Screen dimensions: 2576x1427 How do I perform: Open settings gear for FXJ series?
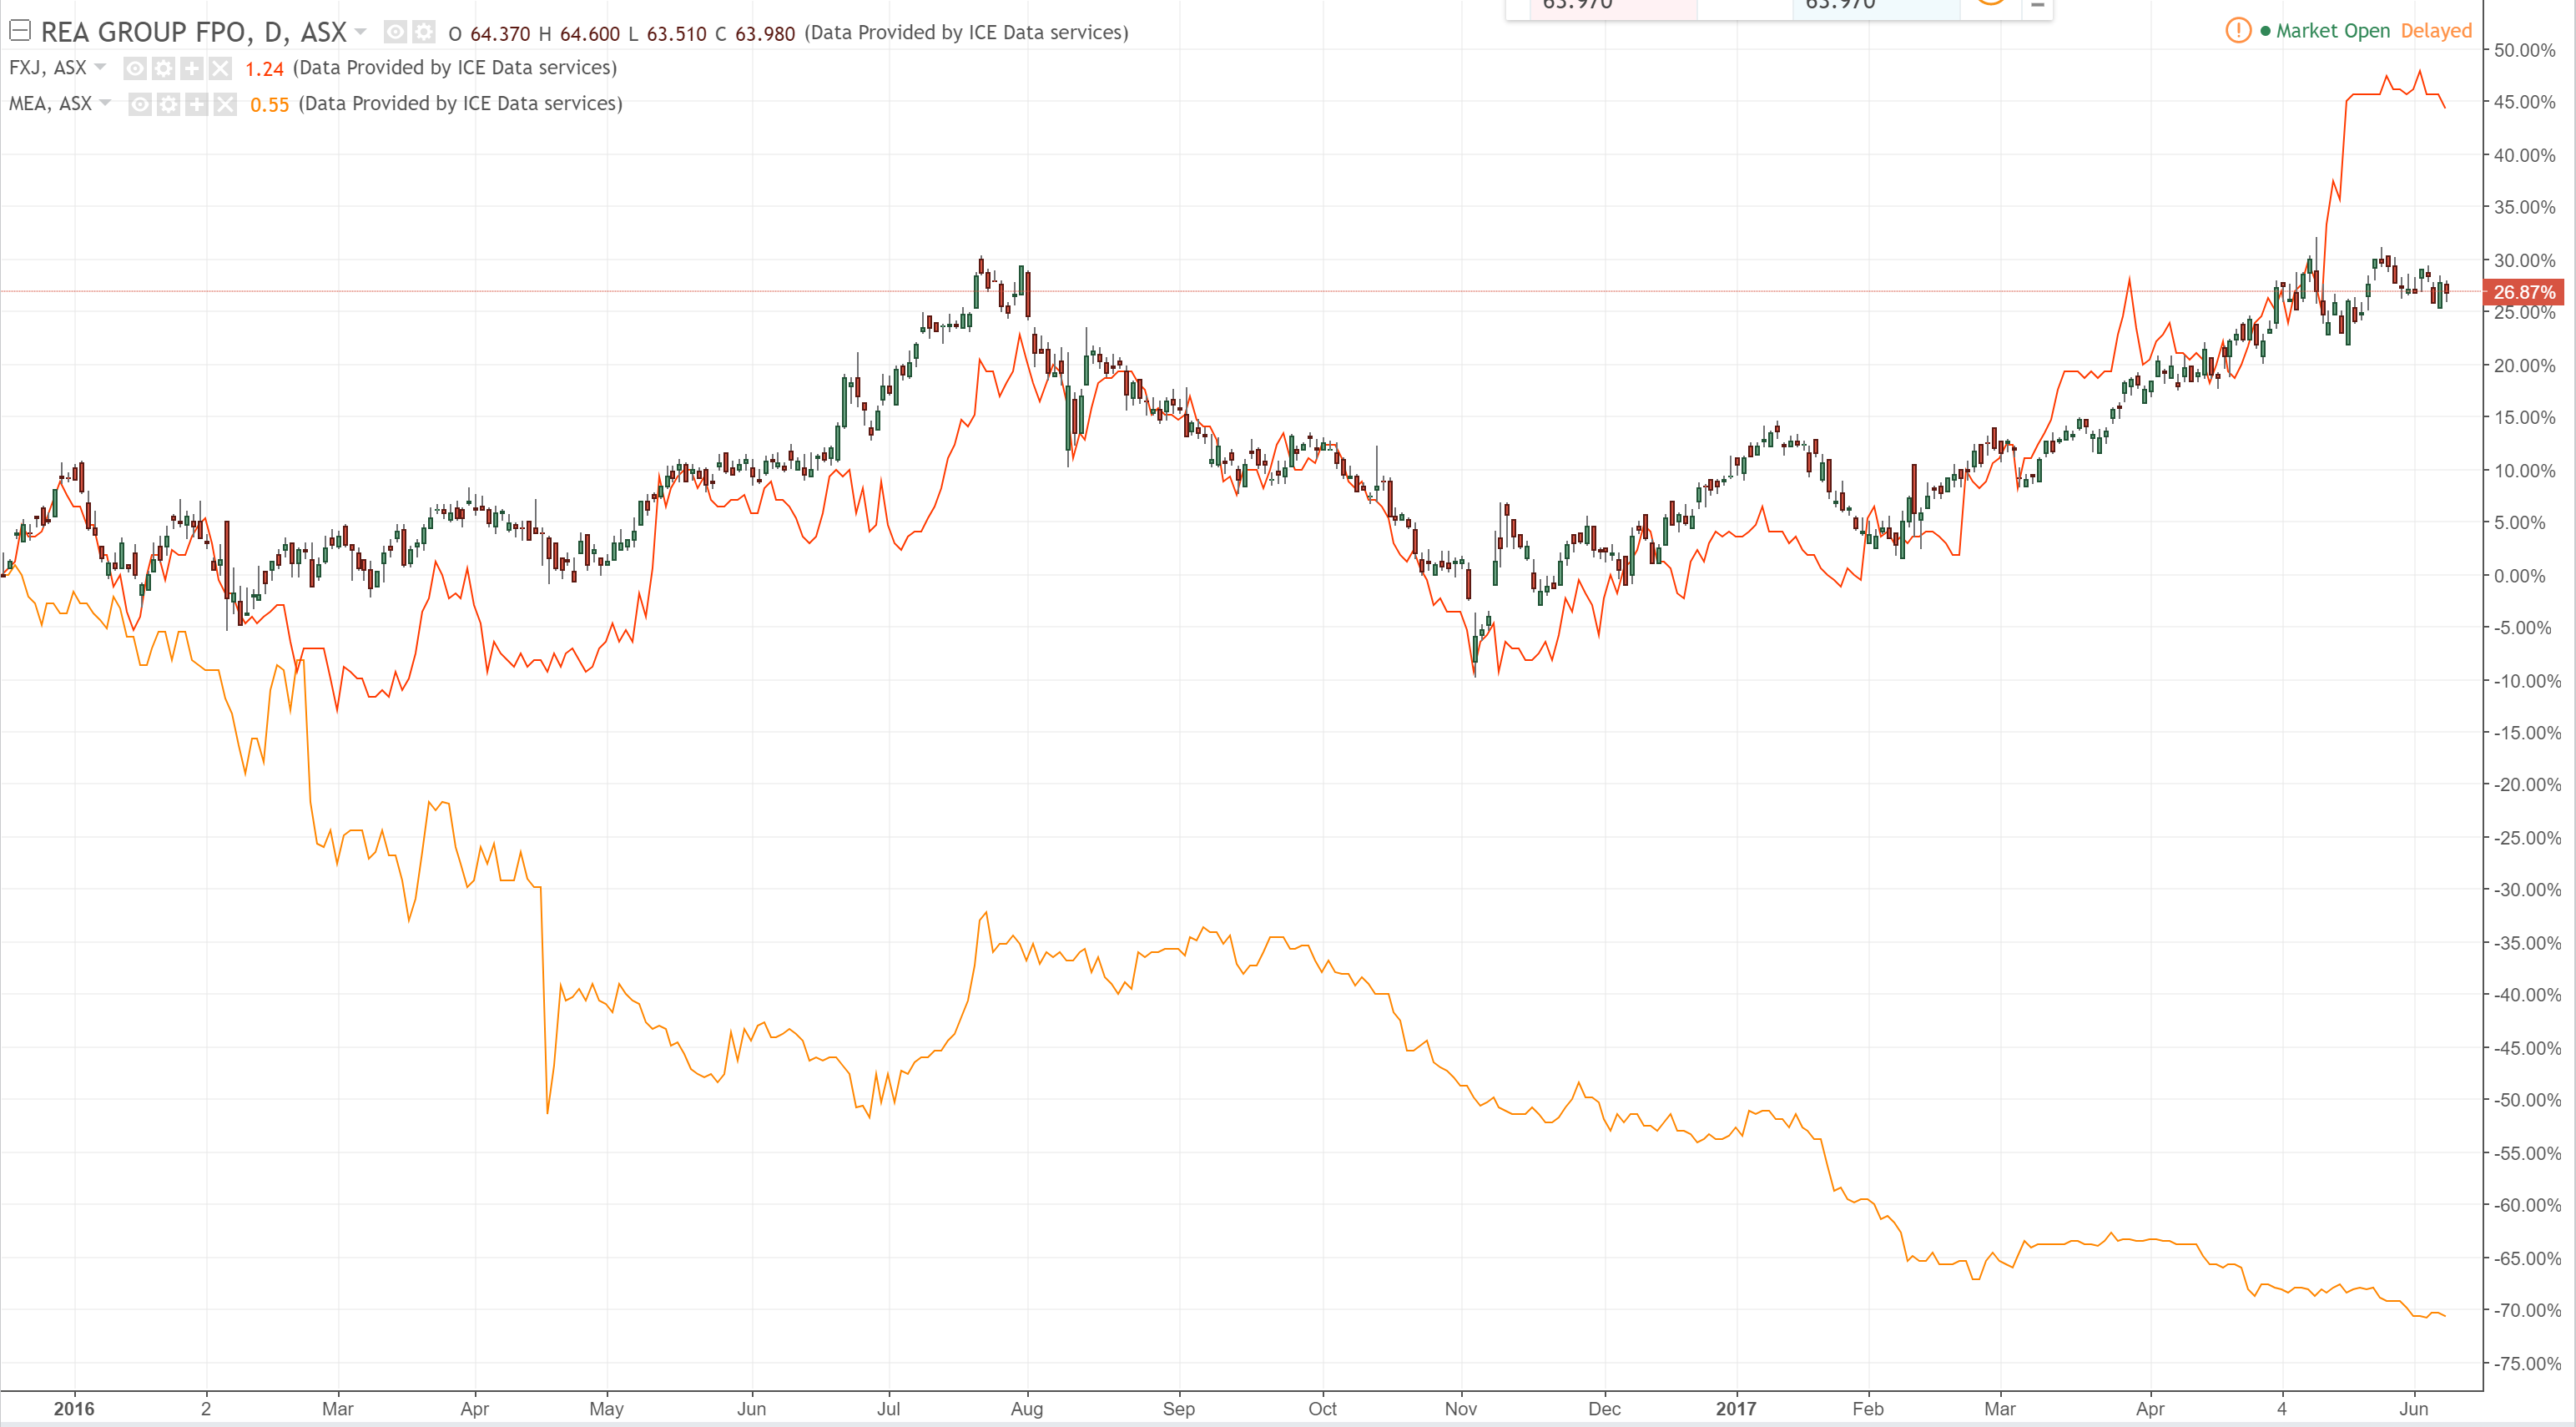(164, 68)
